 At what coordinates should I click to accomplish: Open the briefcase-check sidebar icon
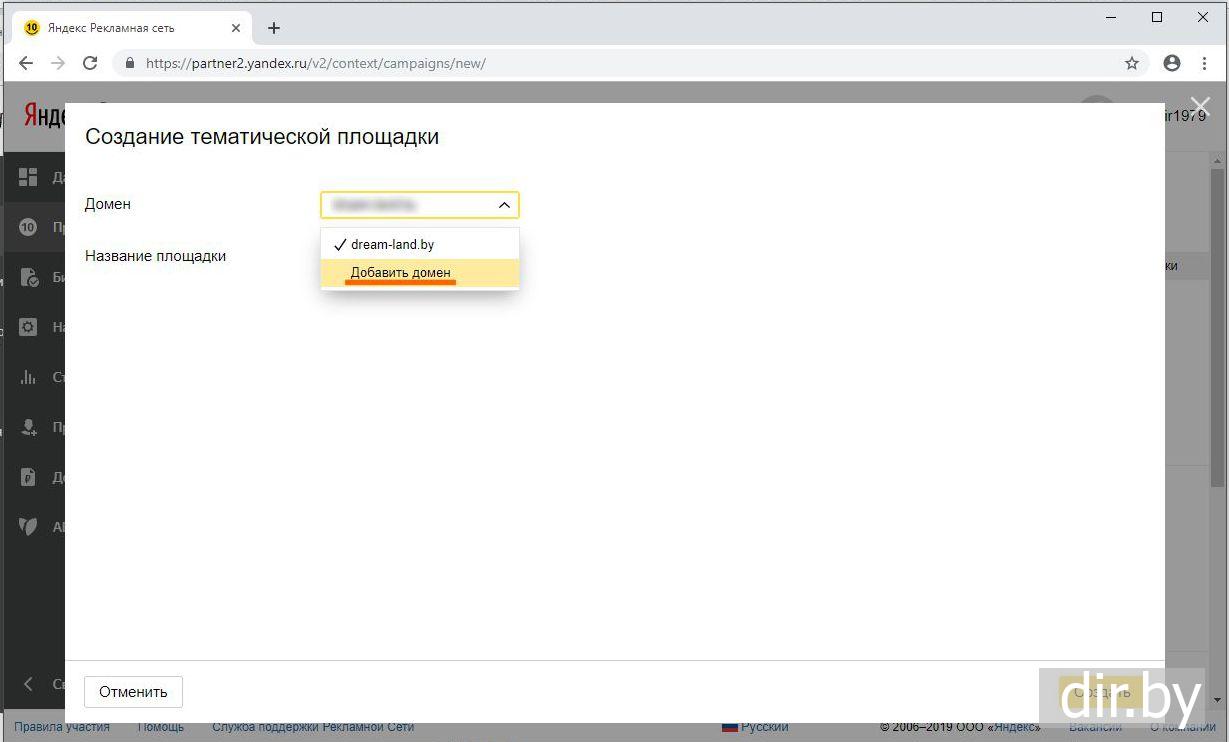[x=28, y=277]
